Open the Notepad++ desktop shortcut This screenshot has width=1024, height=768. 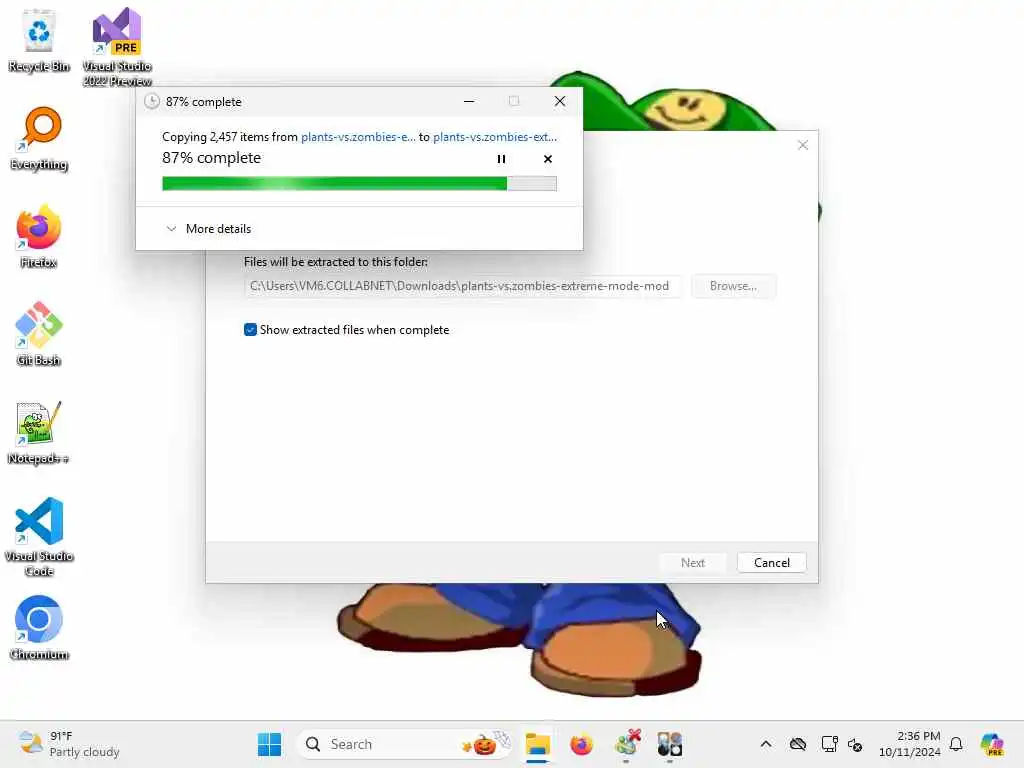pyautogui.click(x=39, y=432)
